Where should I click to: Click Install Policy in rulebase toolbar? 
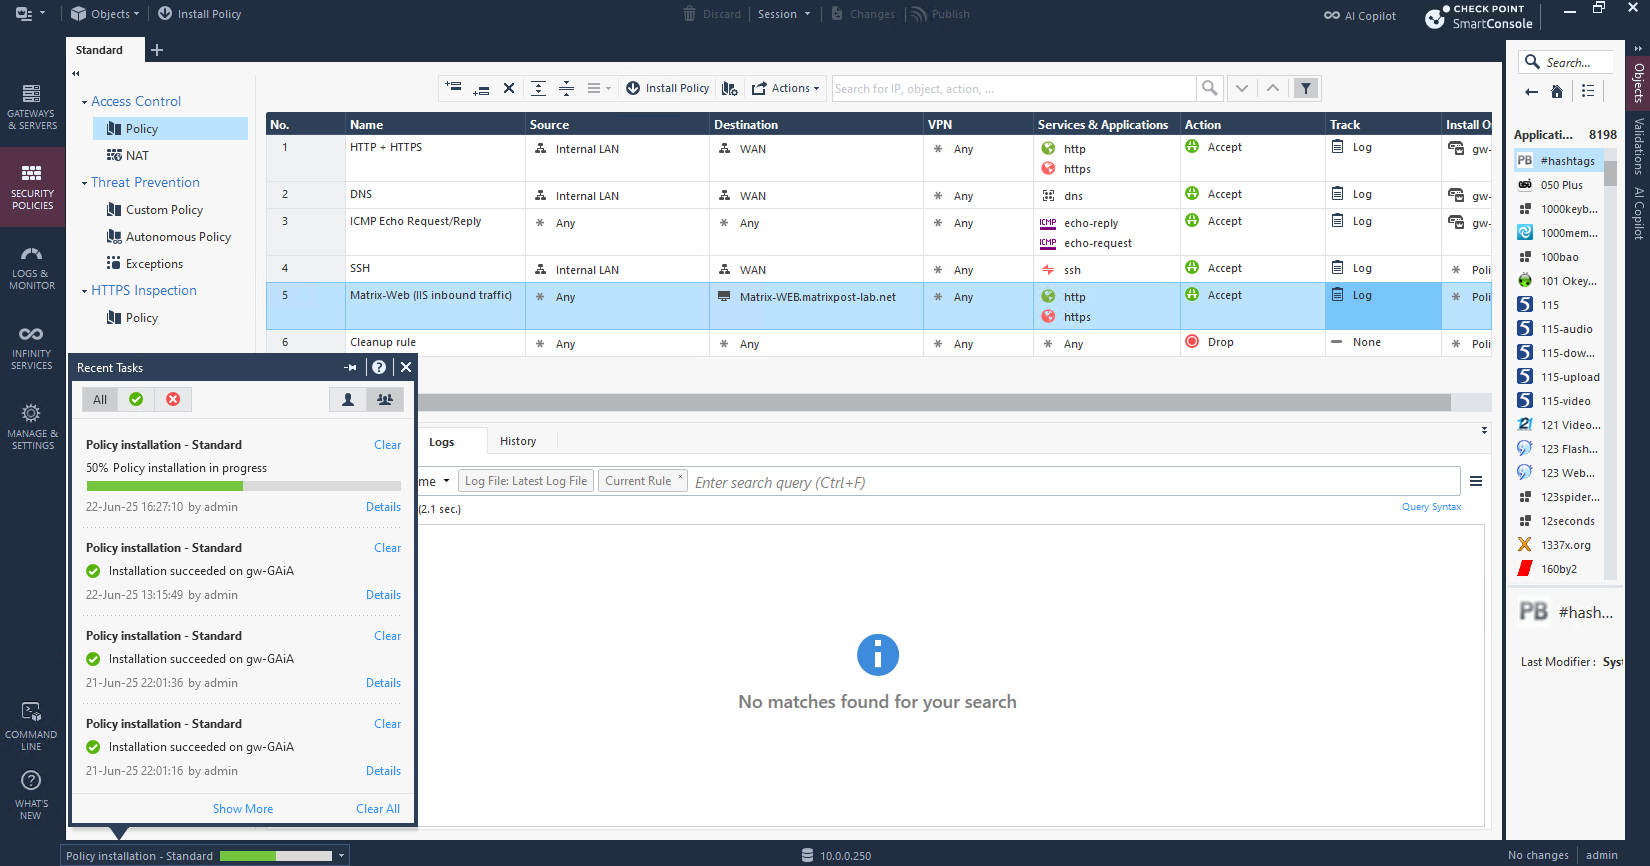tap(668, 88)
